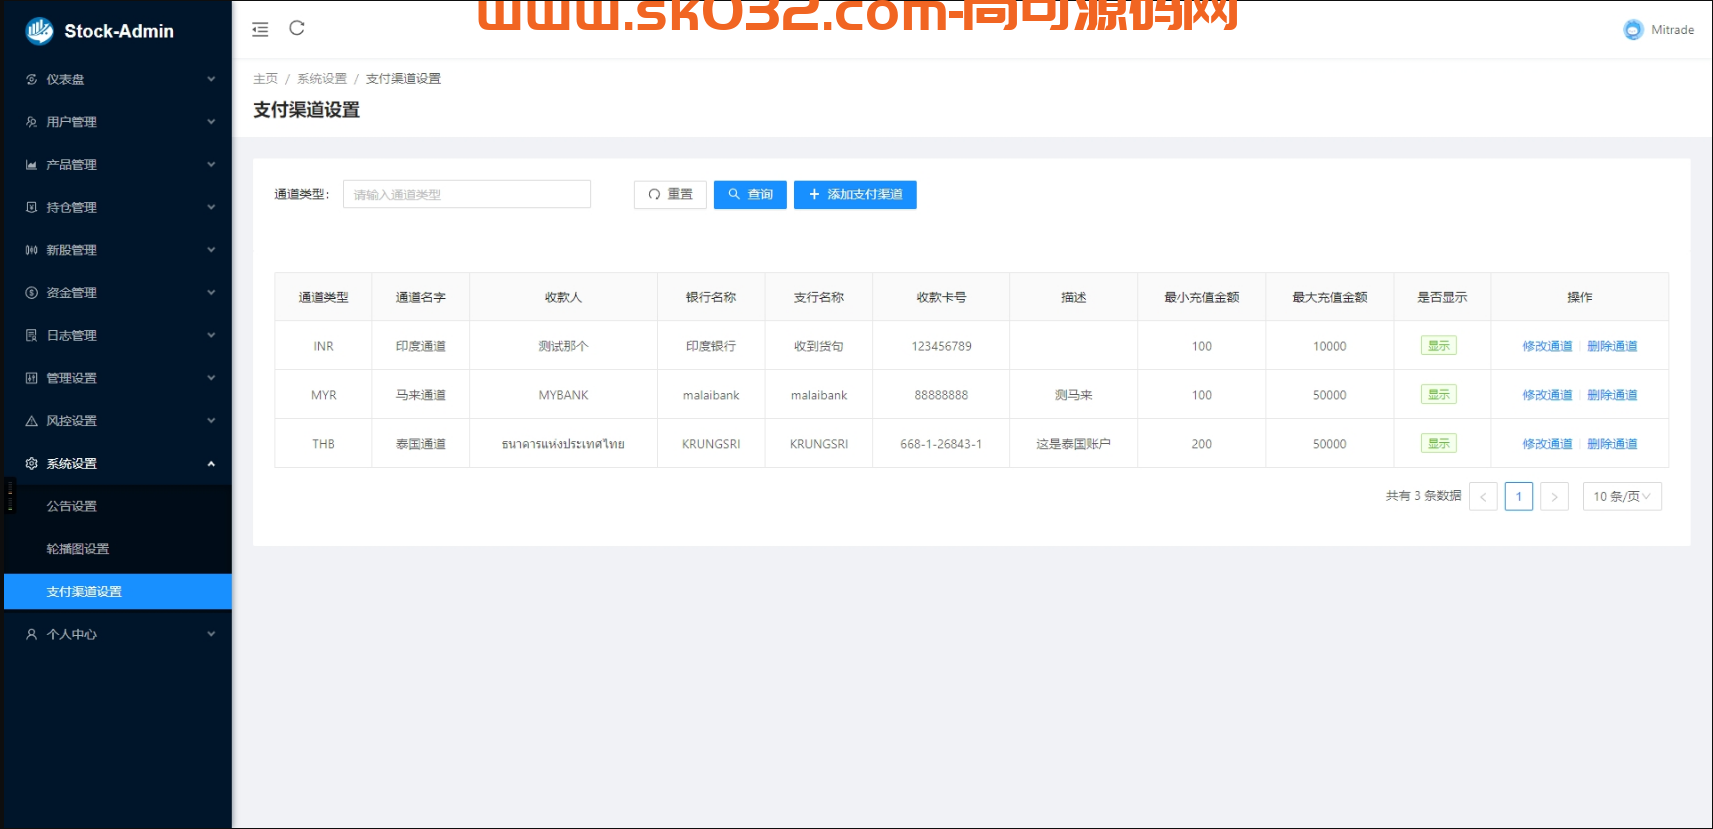
Task: Expand the 个人中心 menu chevron
Action: coord(211,634)
